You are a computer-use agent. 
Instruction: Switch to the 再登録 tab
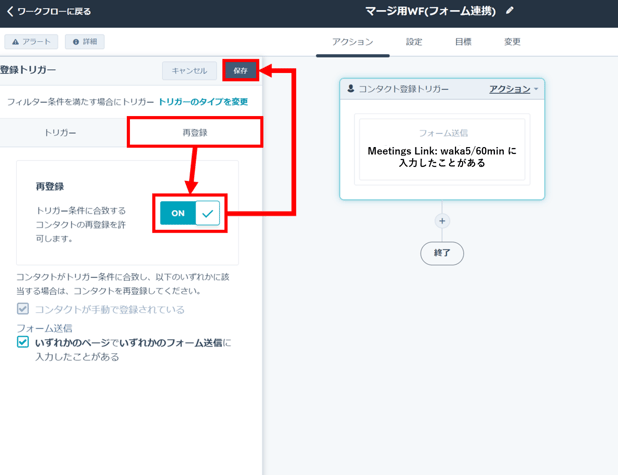coord(195,132)
